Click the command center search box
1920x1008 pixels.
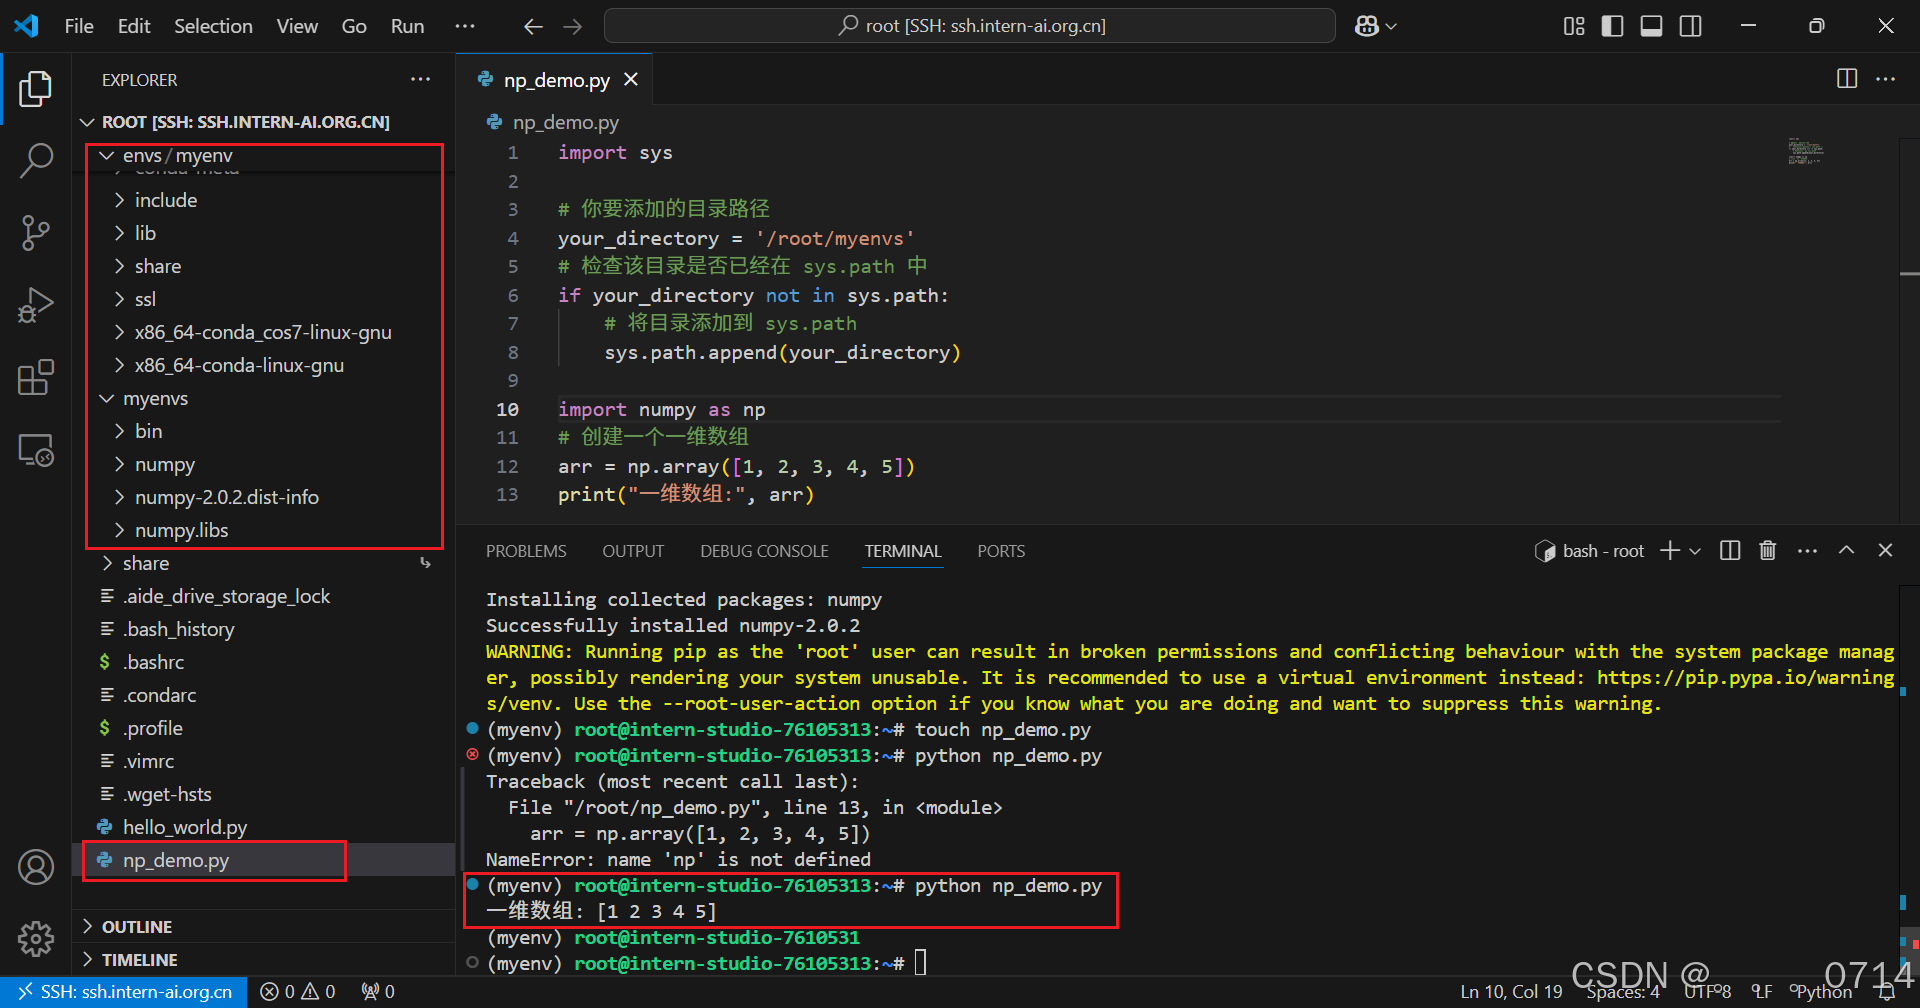(x=970, y=26)
